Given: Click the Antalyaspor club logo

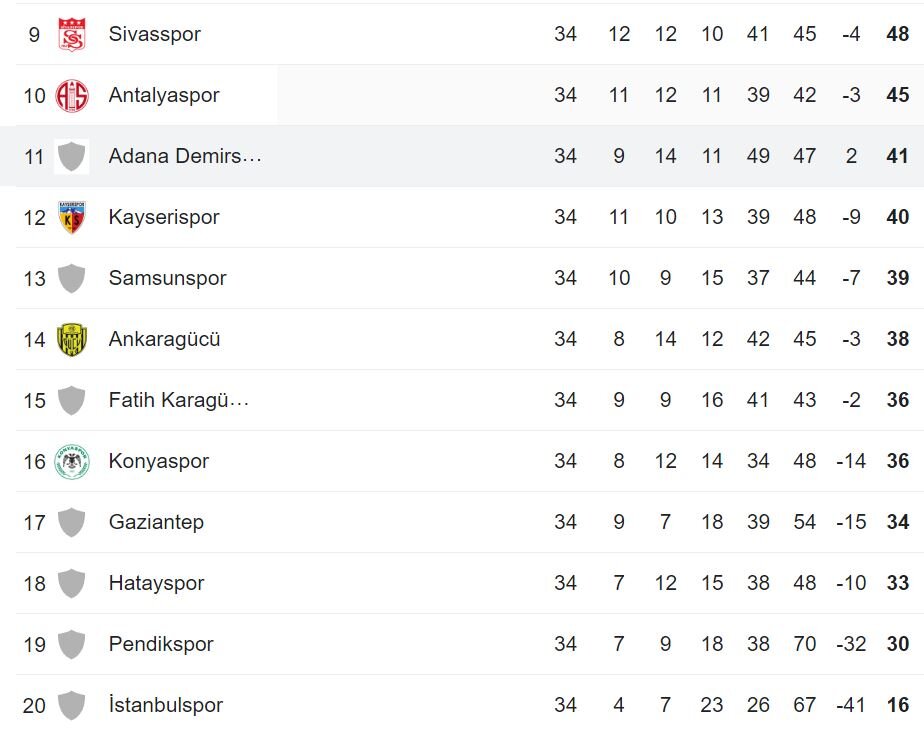Looking at the screenshot, I should click(x=71, y=96).
